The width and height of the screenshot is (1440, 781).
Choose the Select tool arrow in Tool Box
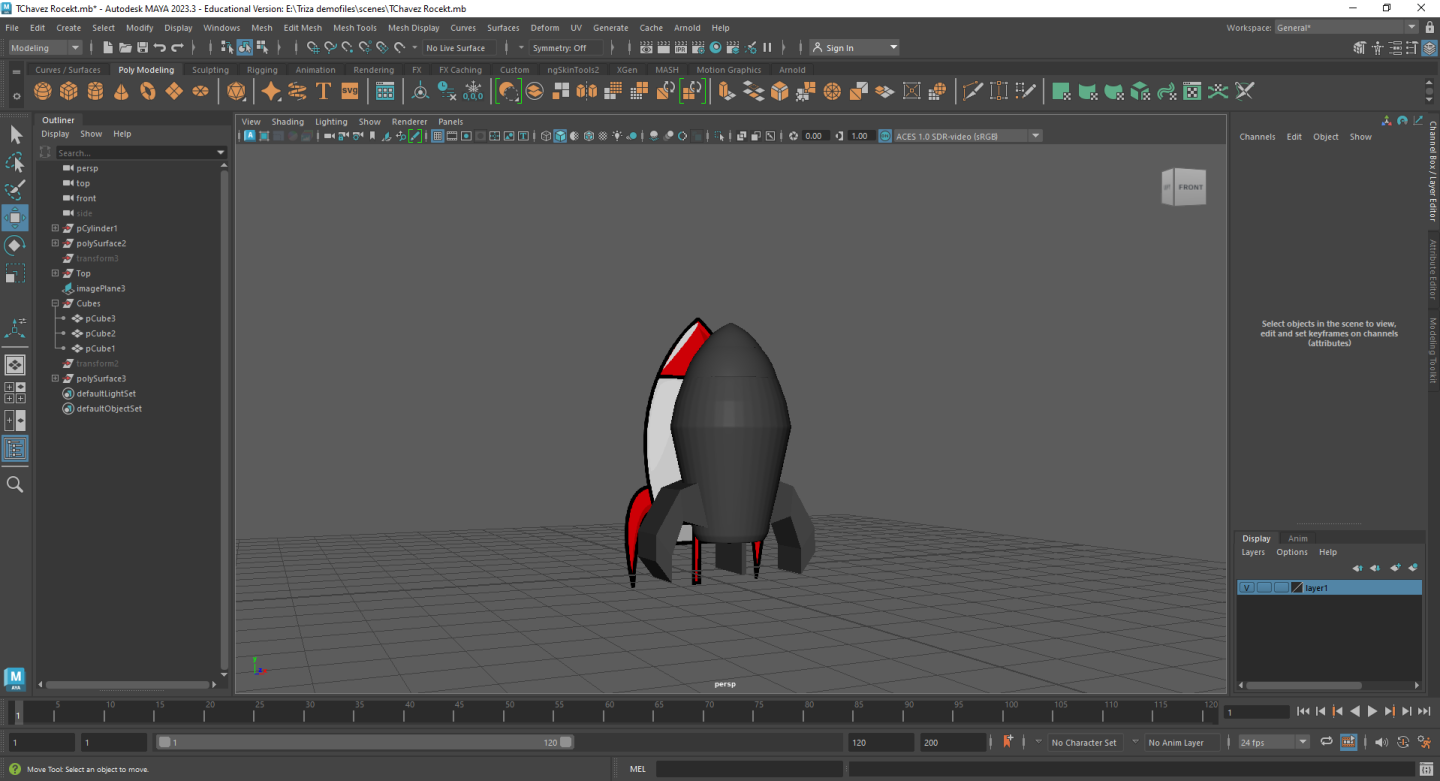pos(15,135)
